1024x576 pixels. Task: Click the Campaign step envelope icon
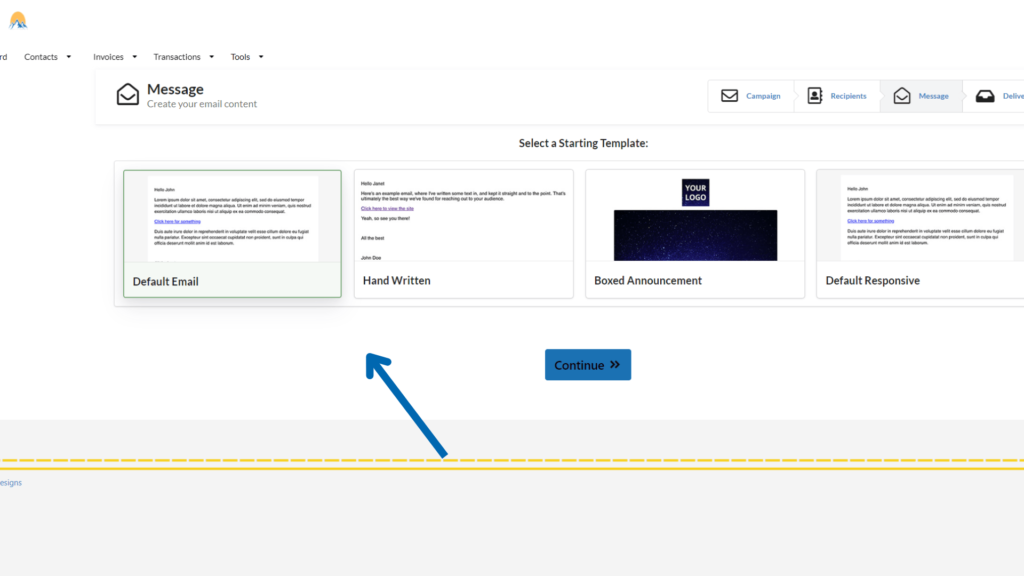pos(730,96)
